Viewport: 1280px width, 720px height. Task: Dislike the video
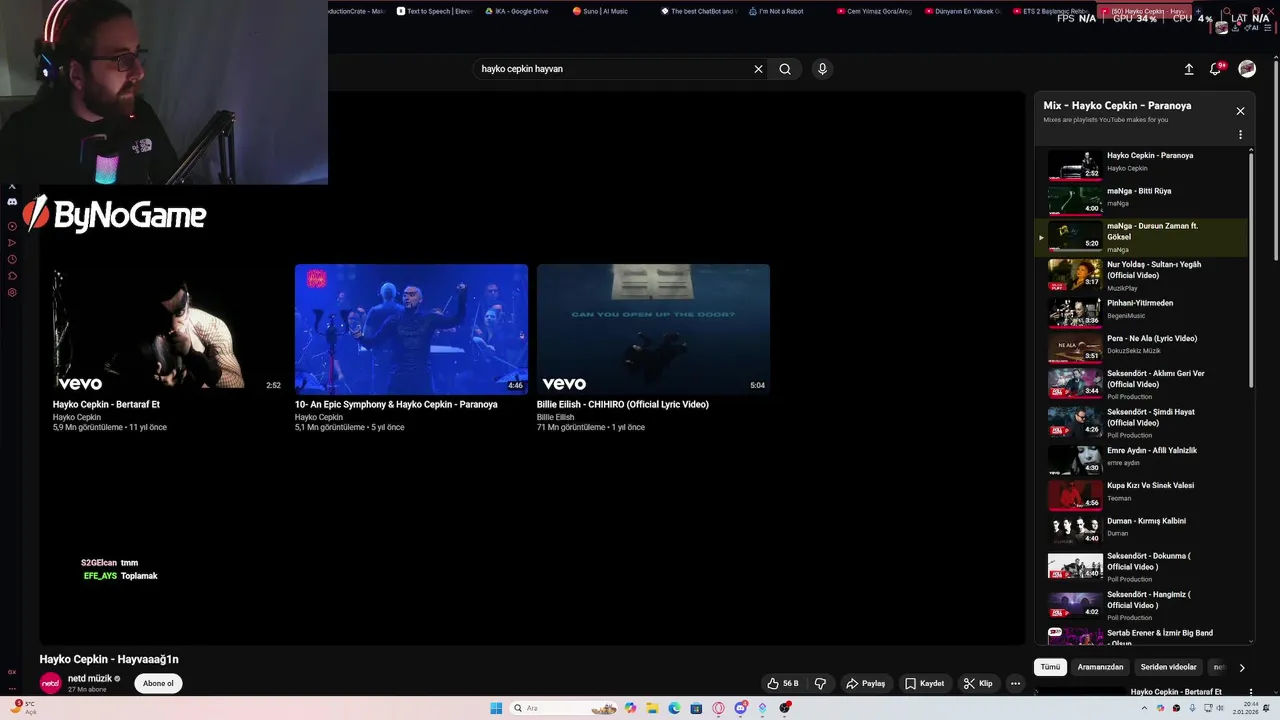[820, 683]
